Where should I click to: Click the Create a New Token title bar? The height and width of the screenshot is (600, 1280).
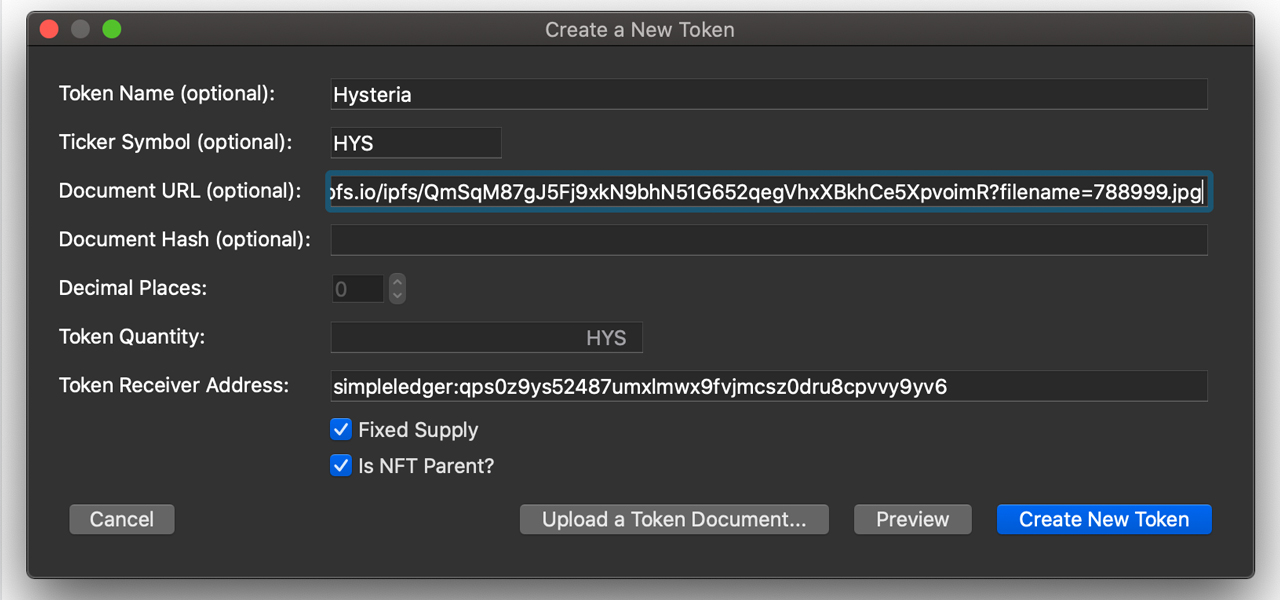[640, 30]
